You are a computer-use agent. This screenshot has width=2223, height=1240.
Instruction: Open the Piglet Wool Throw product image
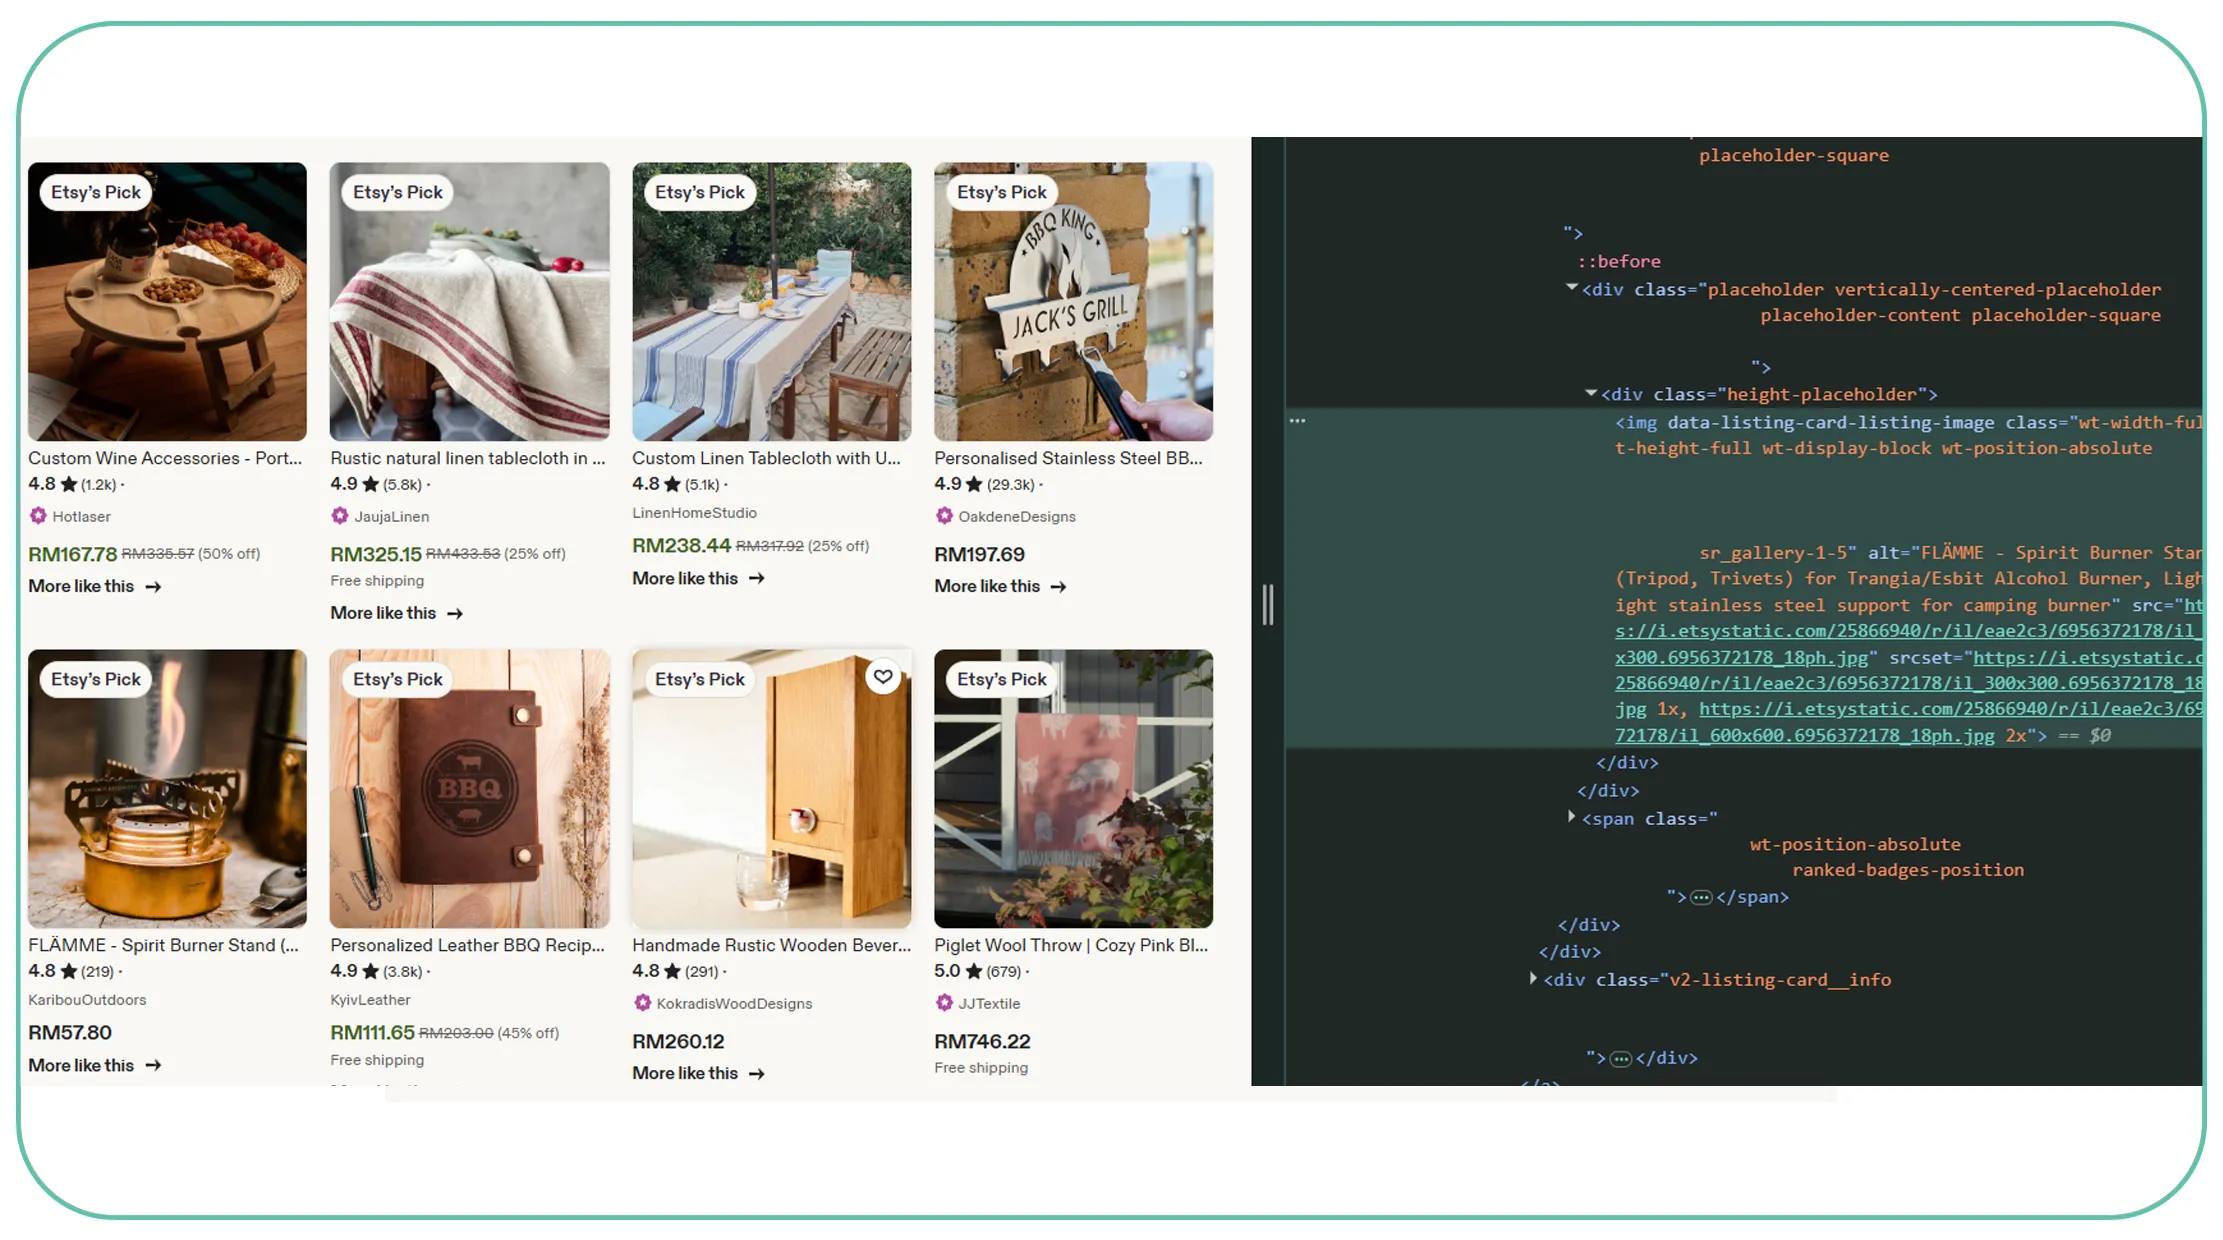tap(1073, 788)
